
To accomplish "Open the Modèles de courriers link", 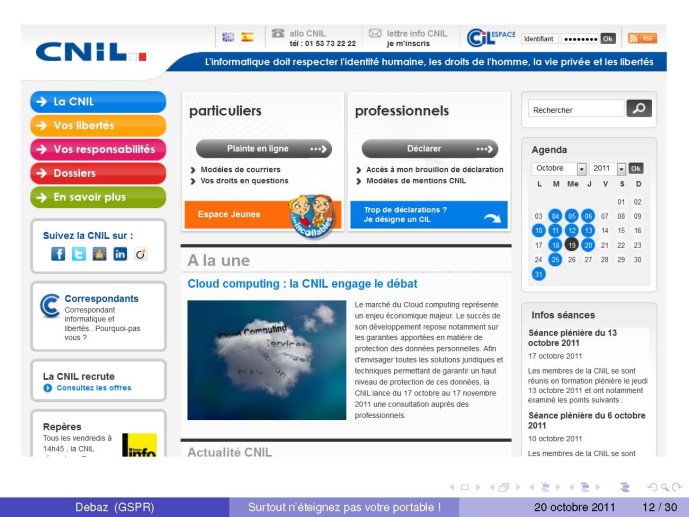I will [240, 170].
